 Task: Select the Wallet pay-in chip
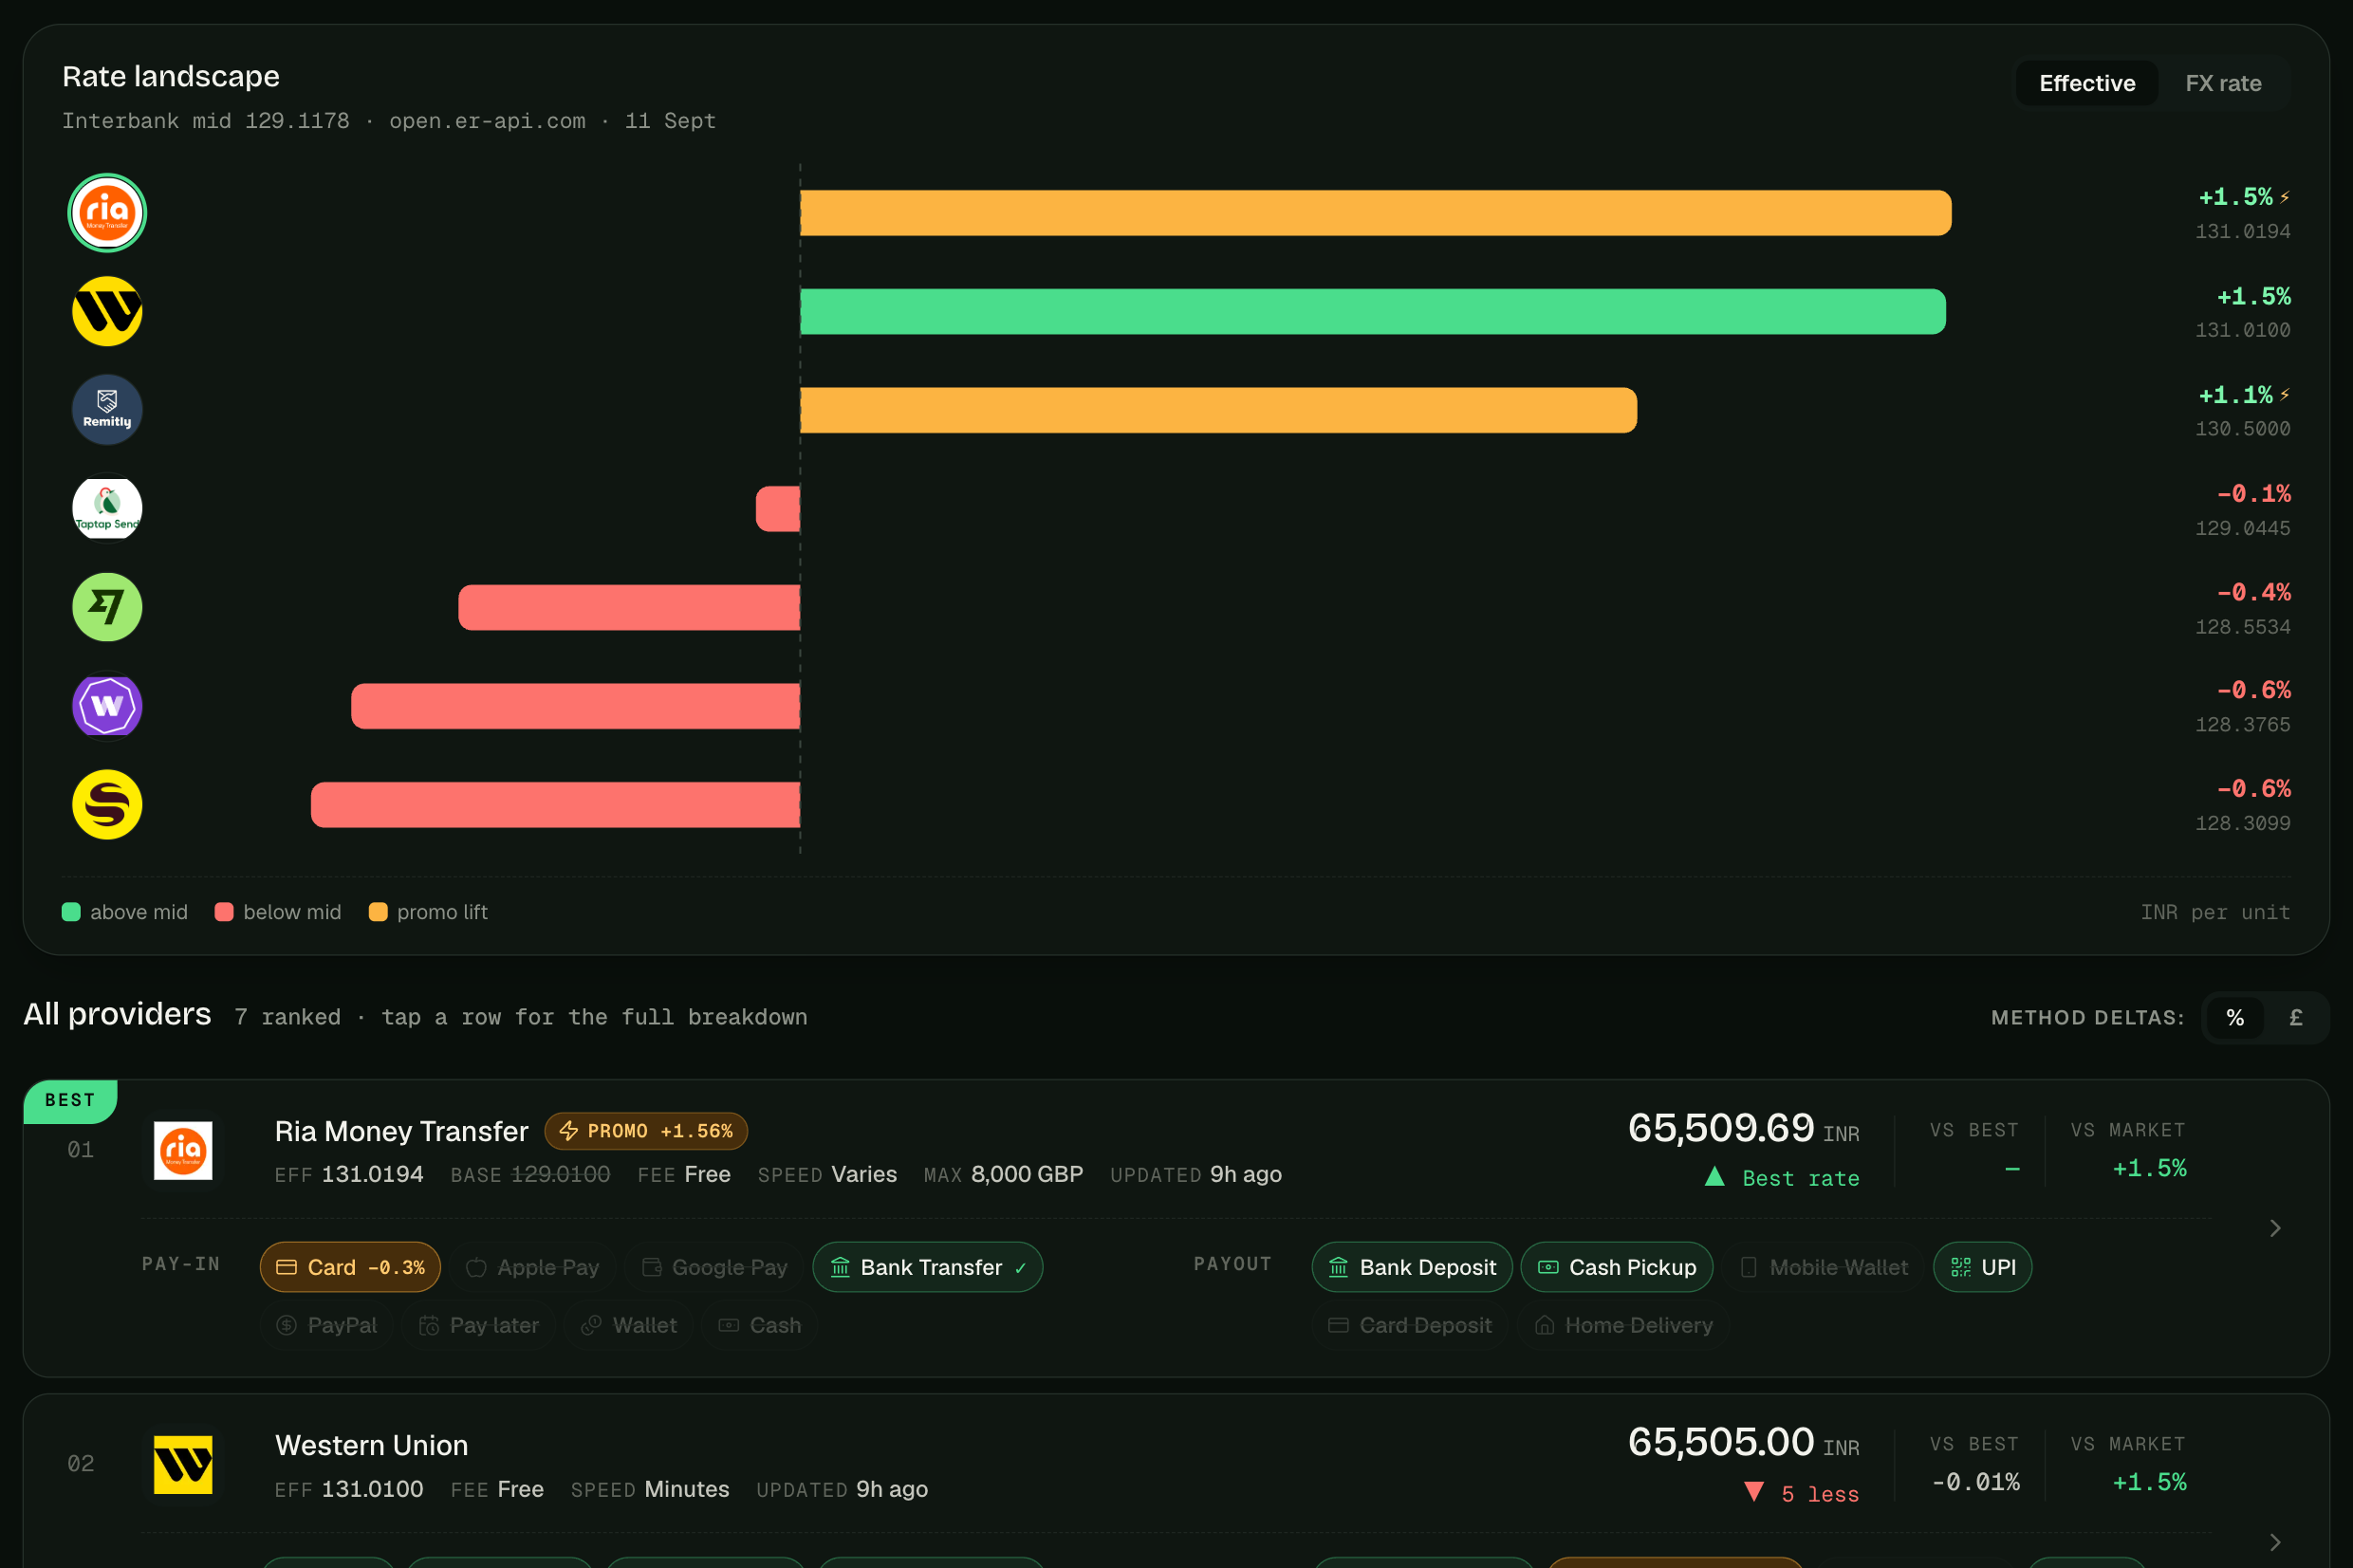(x=629, y=1325)
